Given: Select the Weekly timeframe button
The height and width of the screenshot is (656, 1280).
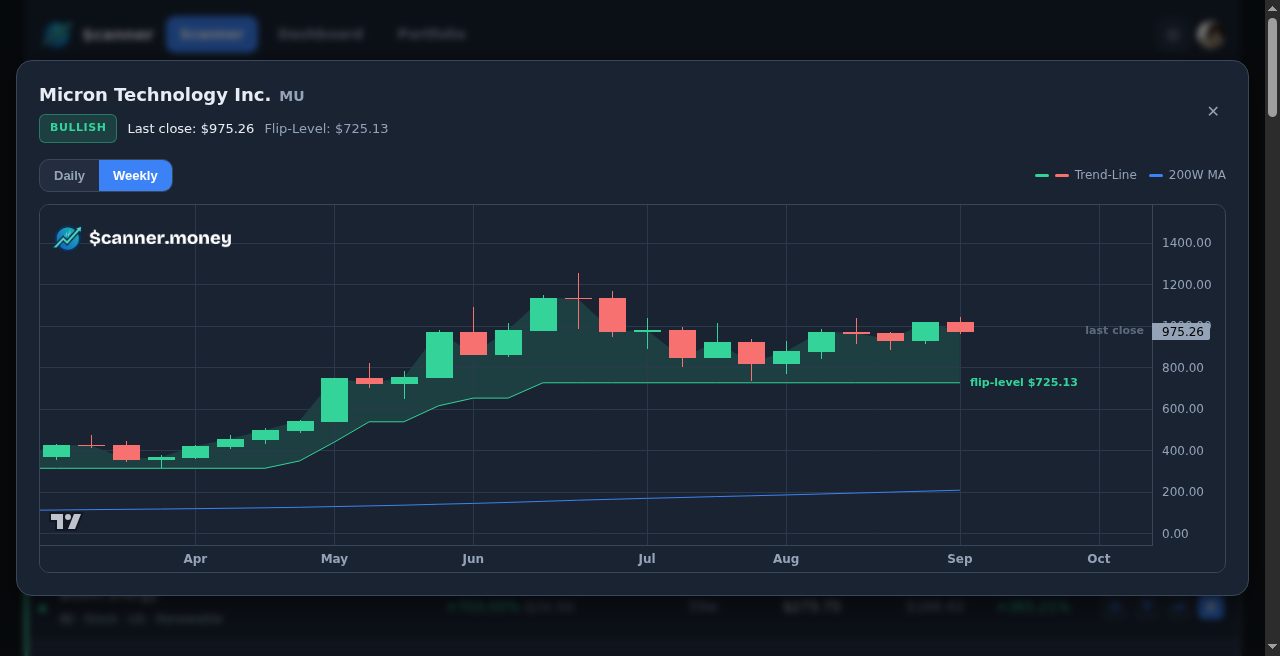Looking at the screenshot, I should 135,176.
